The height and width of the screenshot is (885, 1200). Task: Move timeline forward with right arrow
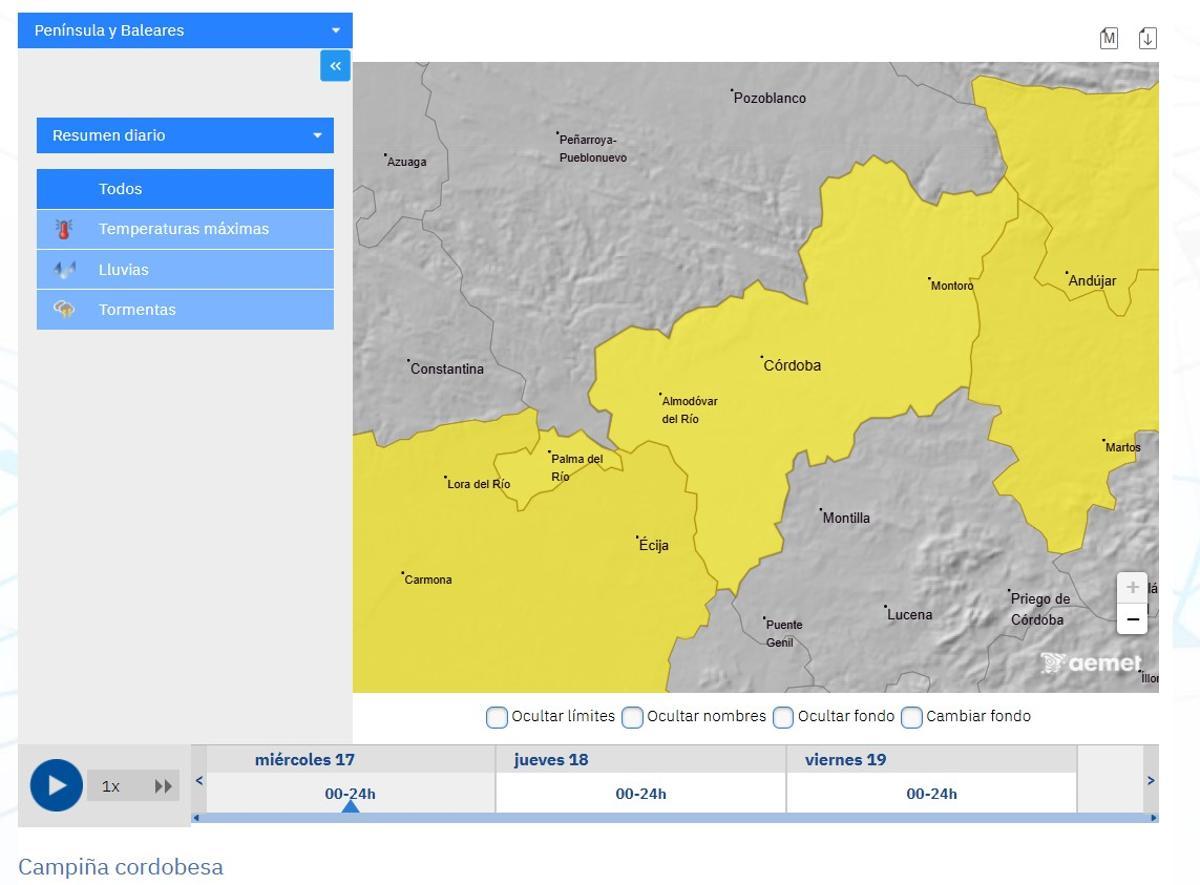[x=1150, y=780]
